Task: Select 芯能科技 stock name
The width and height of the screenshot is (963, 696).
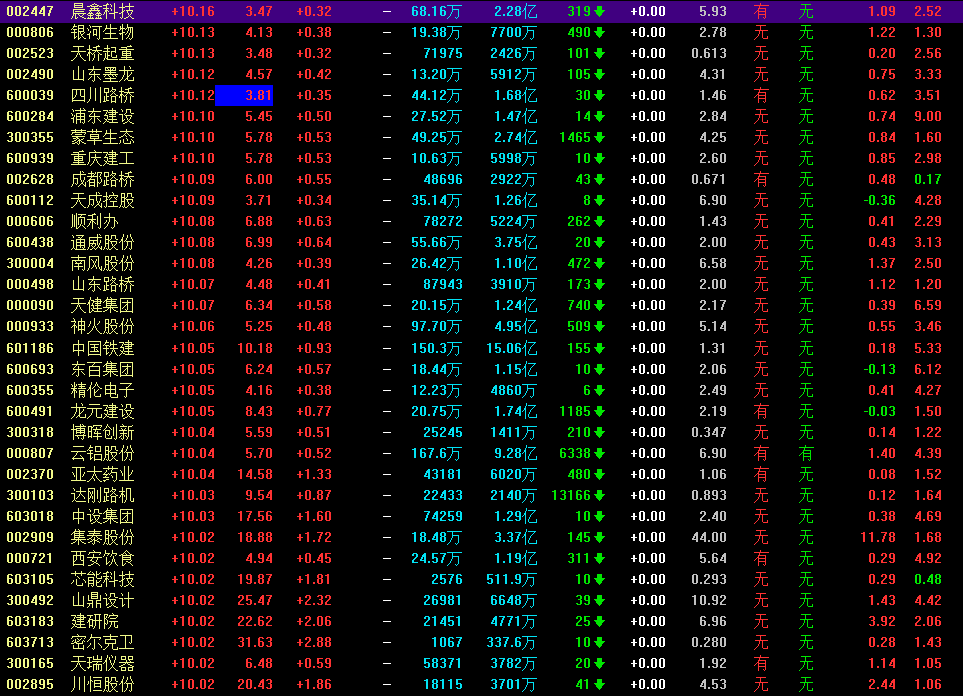Action: click(x=102, y=579)
